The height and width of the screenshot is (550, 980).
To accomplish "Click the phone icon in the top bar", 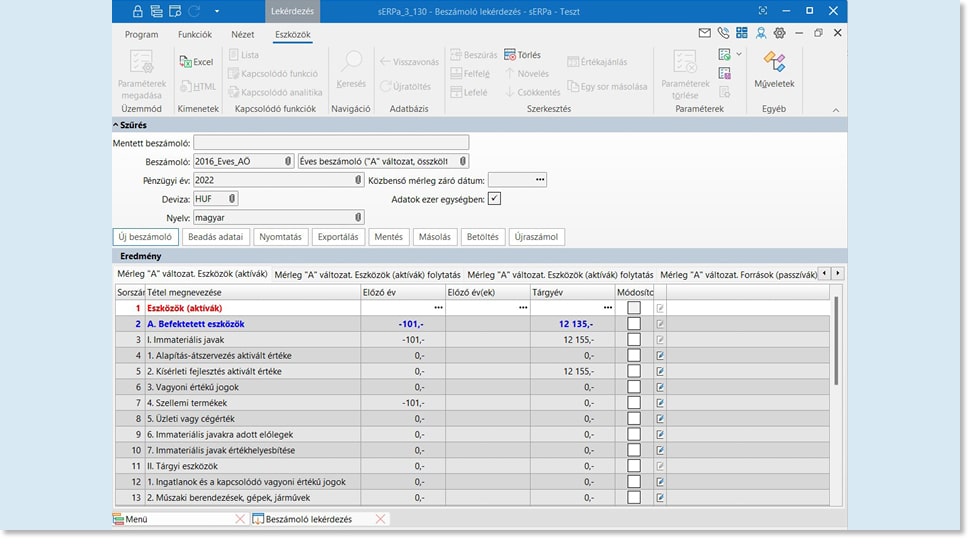I will 723,34.
